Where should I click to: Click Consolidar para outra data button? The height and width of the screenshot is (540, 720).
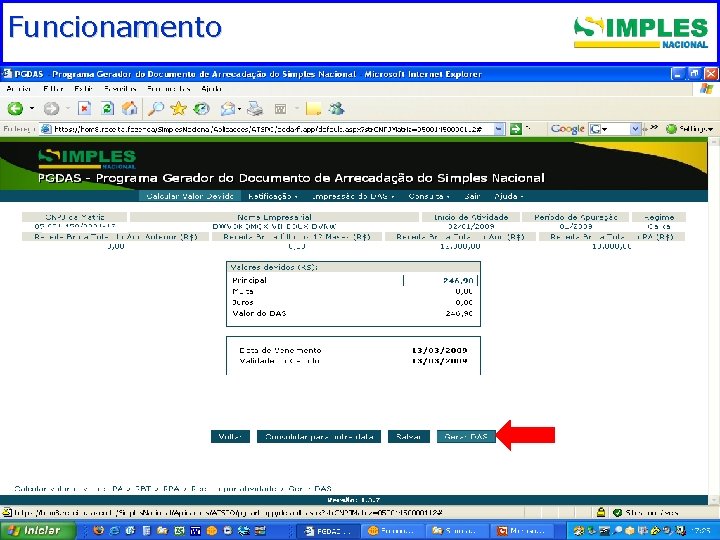[x=319, y=437]
